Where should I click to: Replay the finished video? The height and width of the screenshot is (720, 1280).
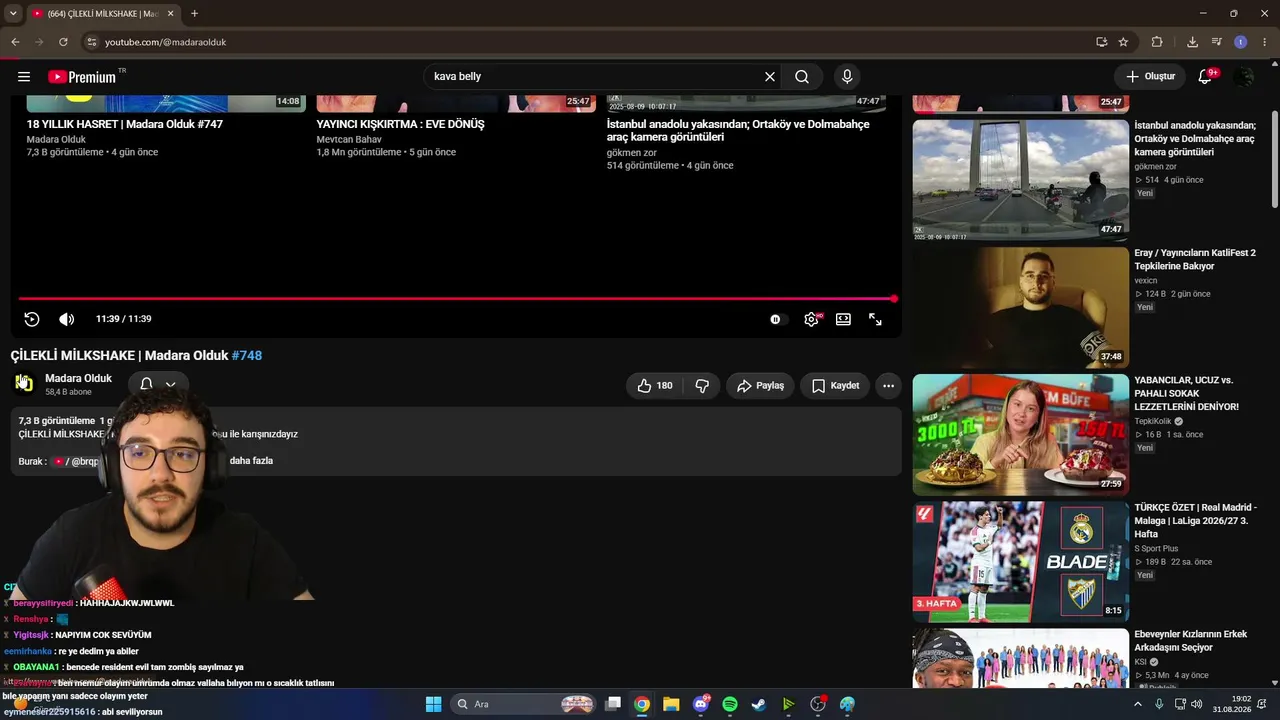[32, 319]
